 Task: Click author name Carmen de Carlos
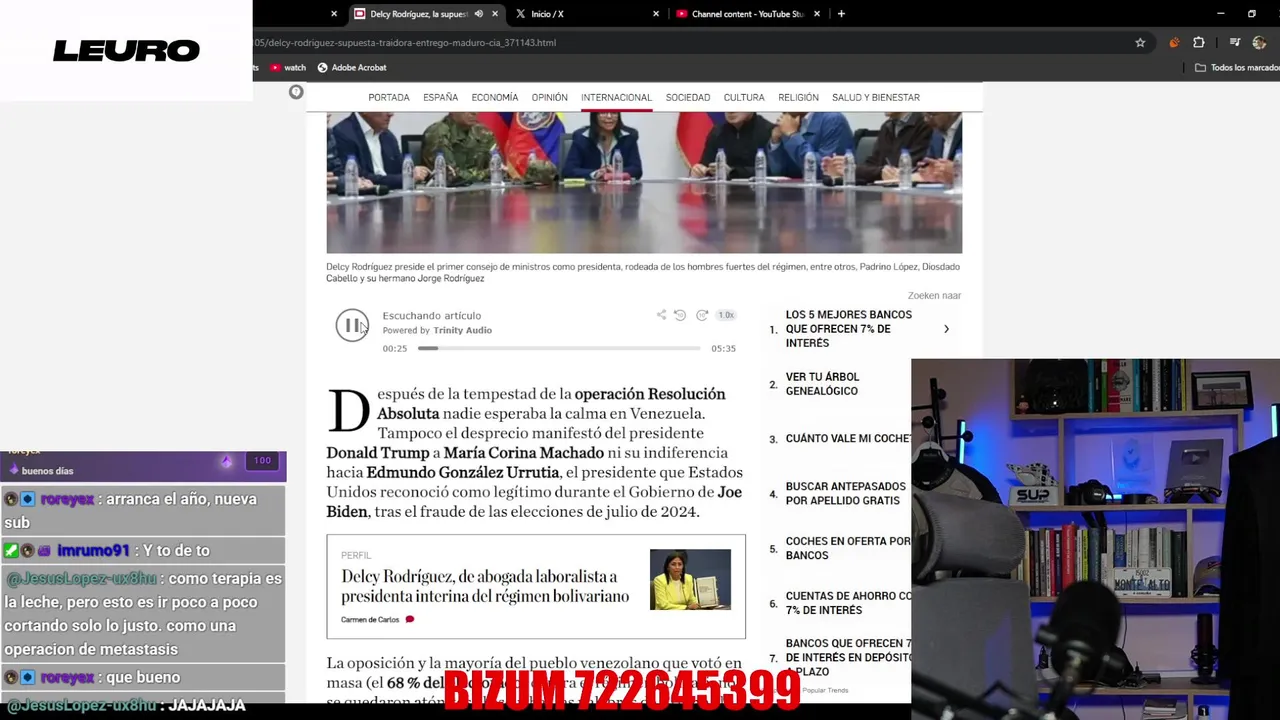(370, 620)
